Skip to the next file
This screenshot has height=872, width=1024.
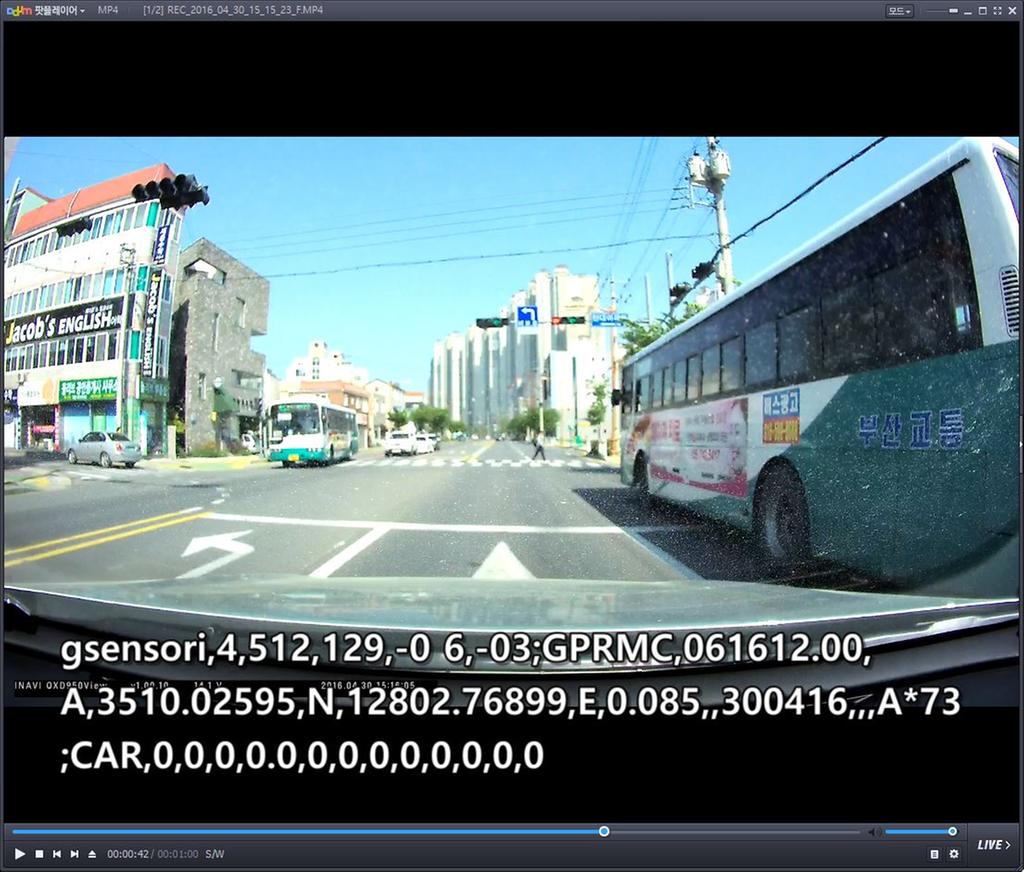click(74, 854)
